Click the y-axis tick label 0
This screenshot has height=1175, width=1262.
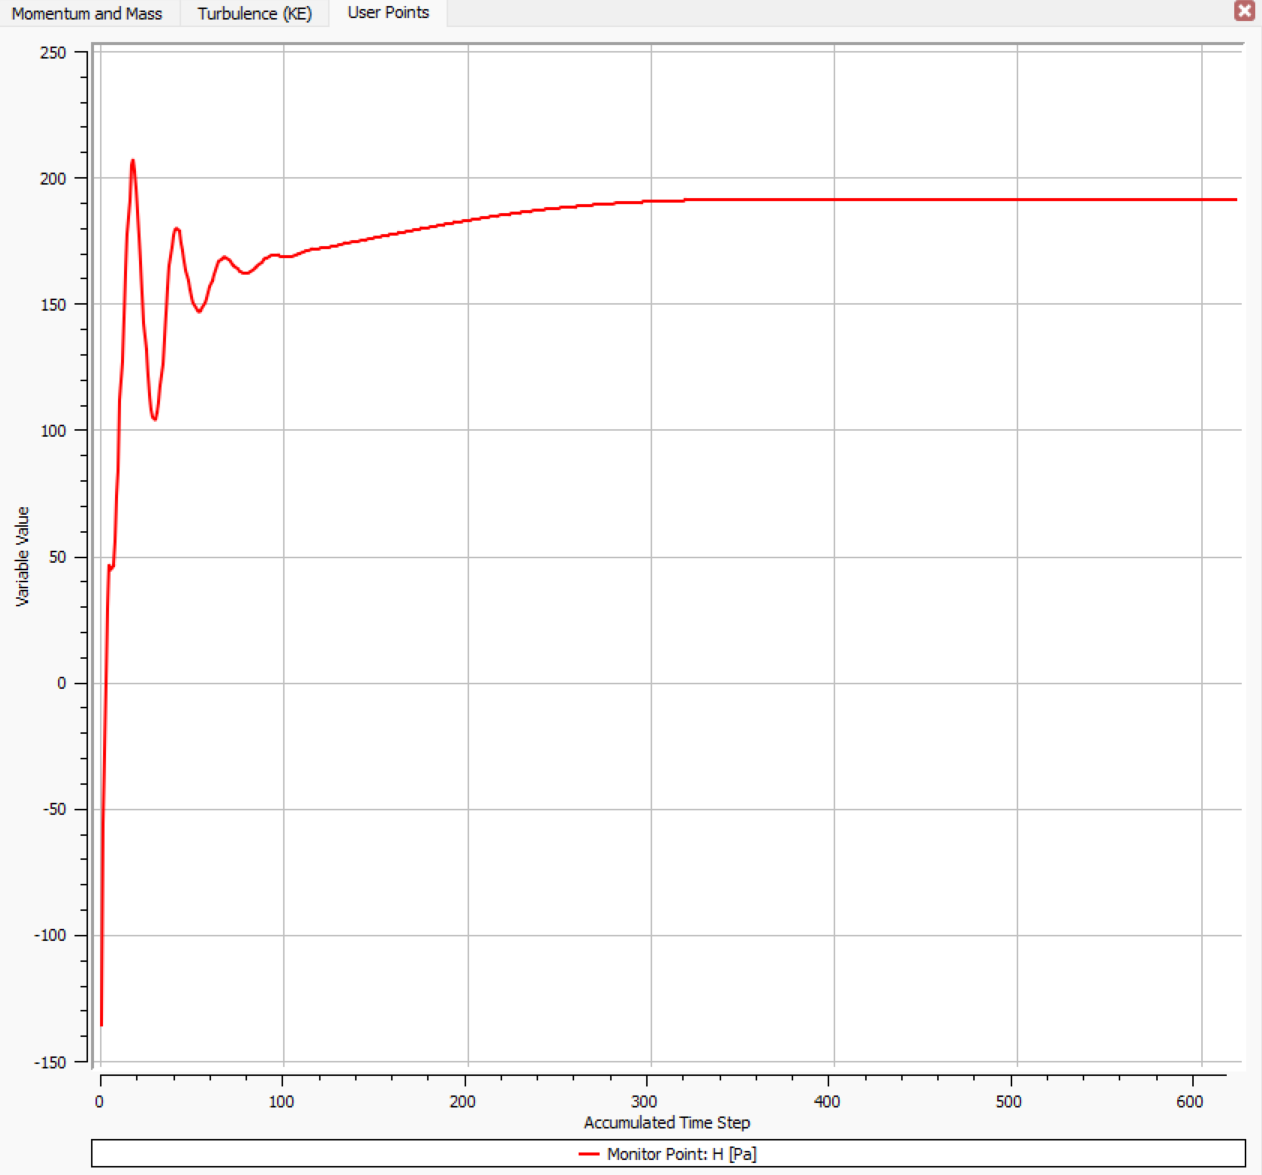click(x=62, y=683)
